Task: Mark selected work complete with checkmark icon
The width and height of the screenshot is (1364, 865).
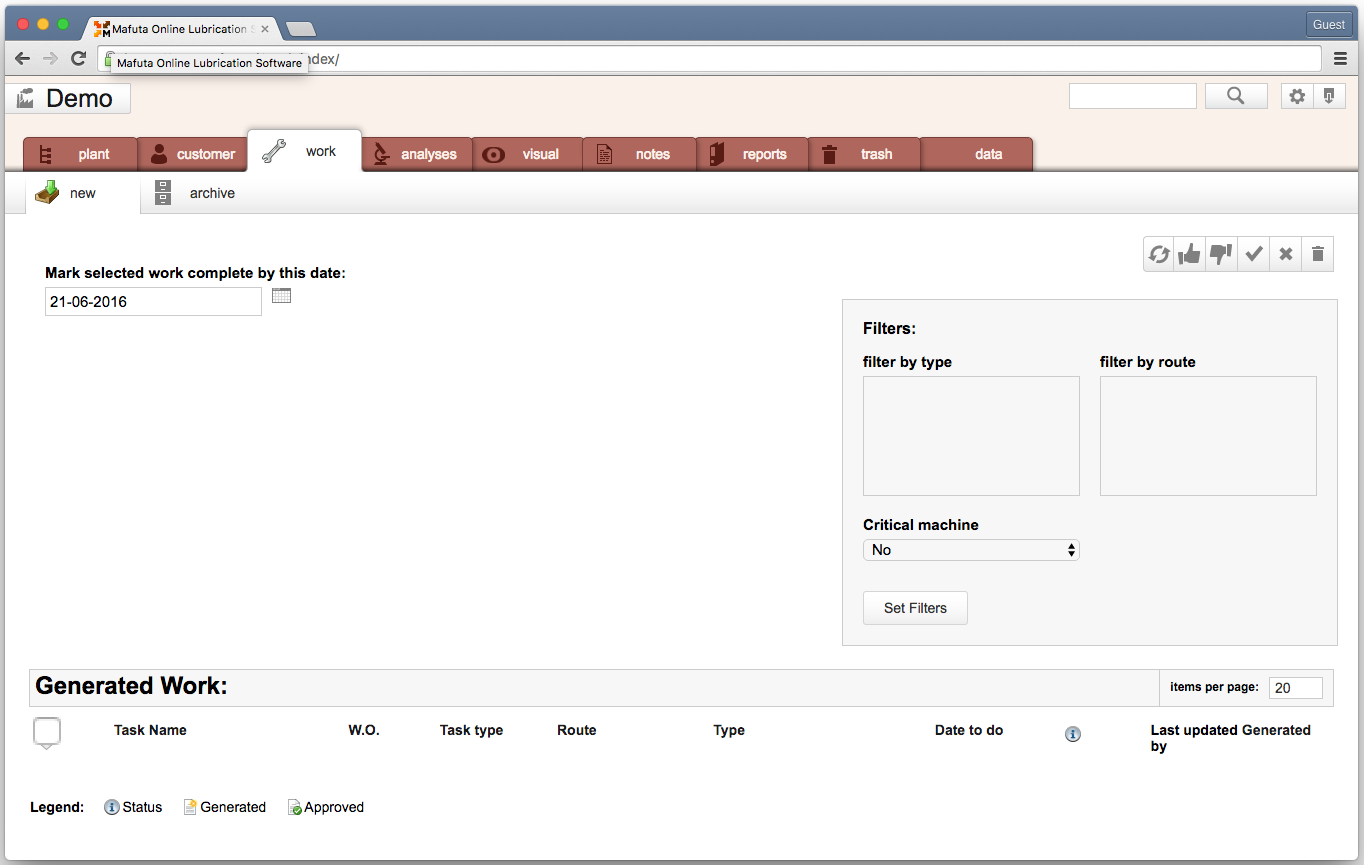Action: coord(1253,254)
